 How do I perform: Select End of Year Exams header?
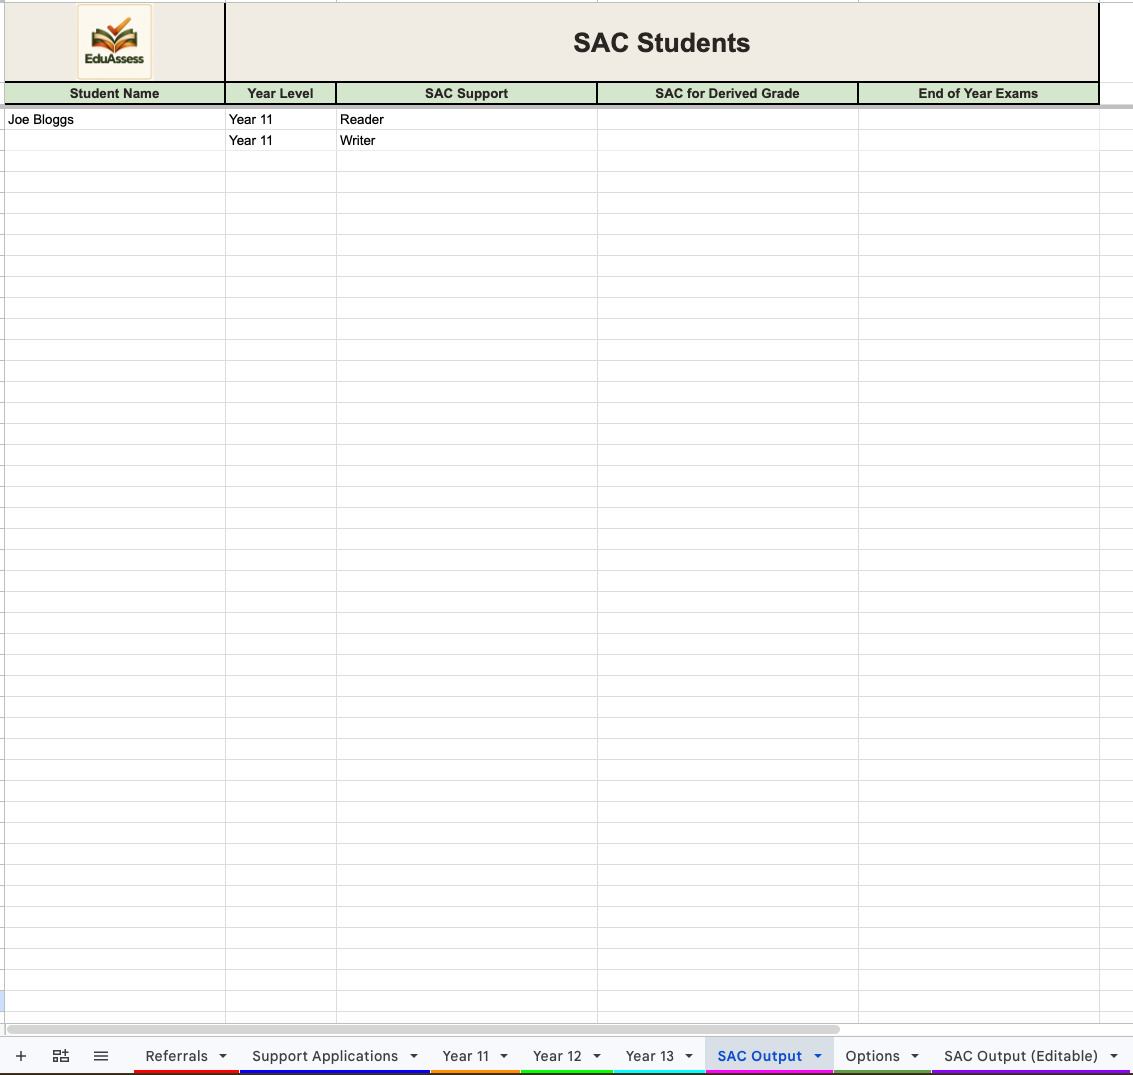pyautogui.click(x=978, y=93)
